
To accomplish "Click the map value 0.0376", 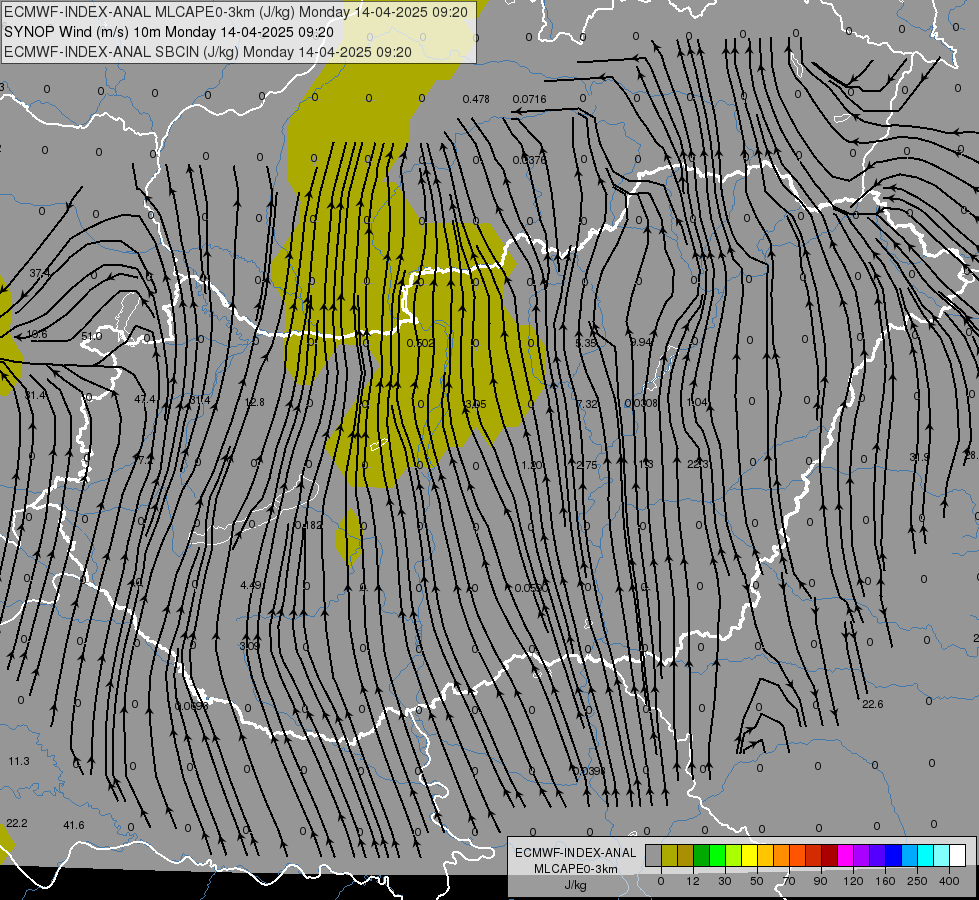I will (x=529, y=161).
